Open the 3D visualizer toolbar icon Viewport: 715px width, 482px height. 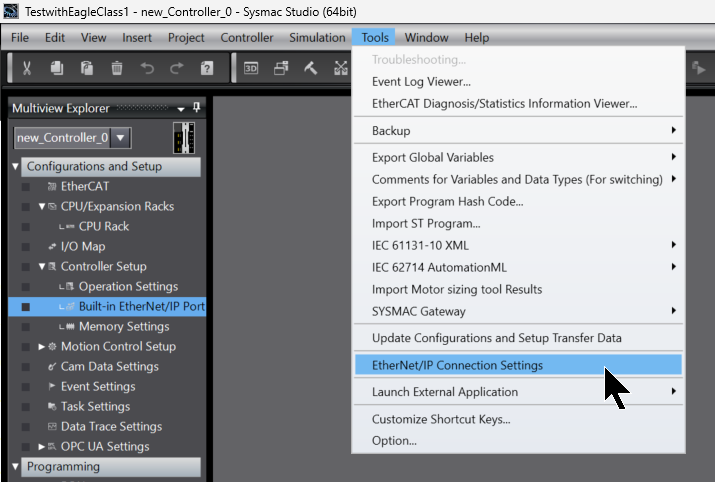tap(251, 68)
